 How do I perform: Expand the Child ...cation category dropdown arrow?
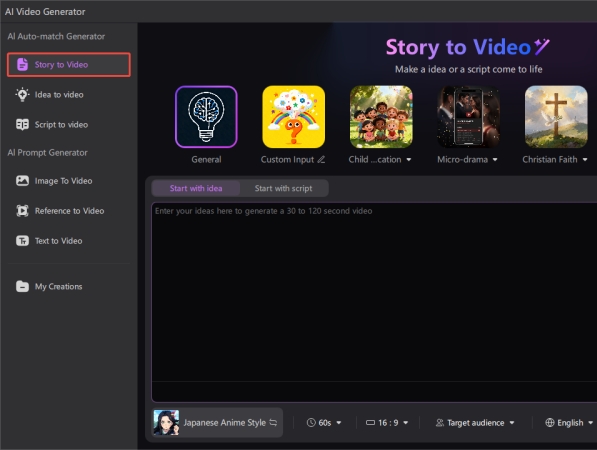point(409,160)
